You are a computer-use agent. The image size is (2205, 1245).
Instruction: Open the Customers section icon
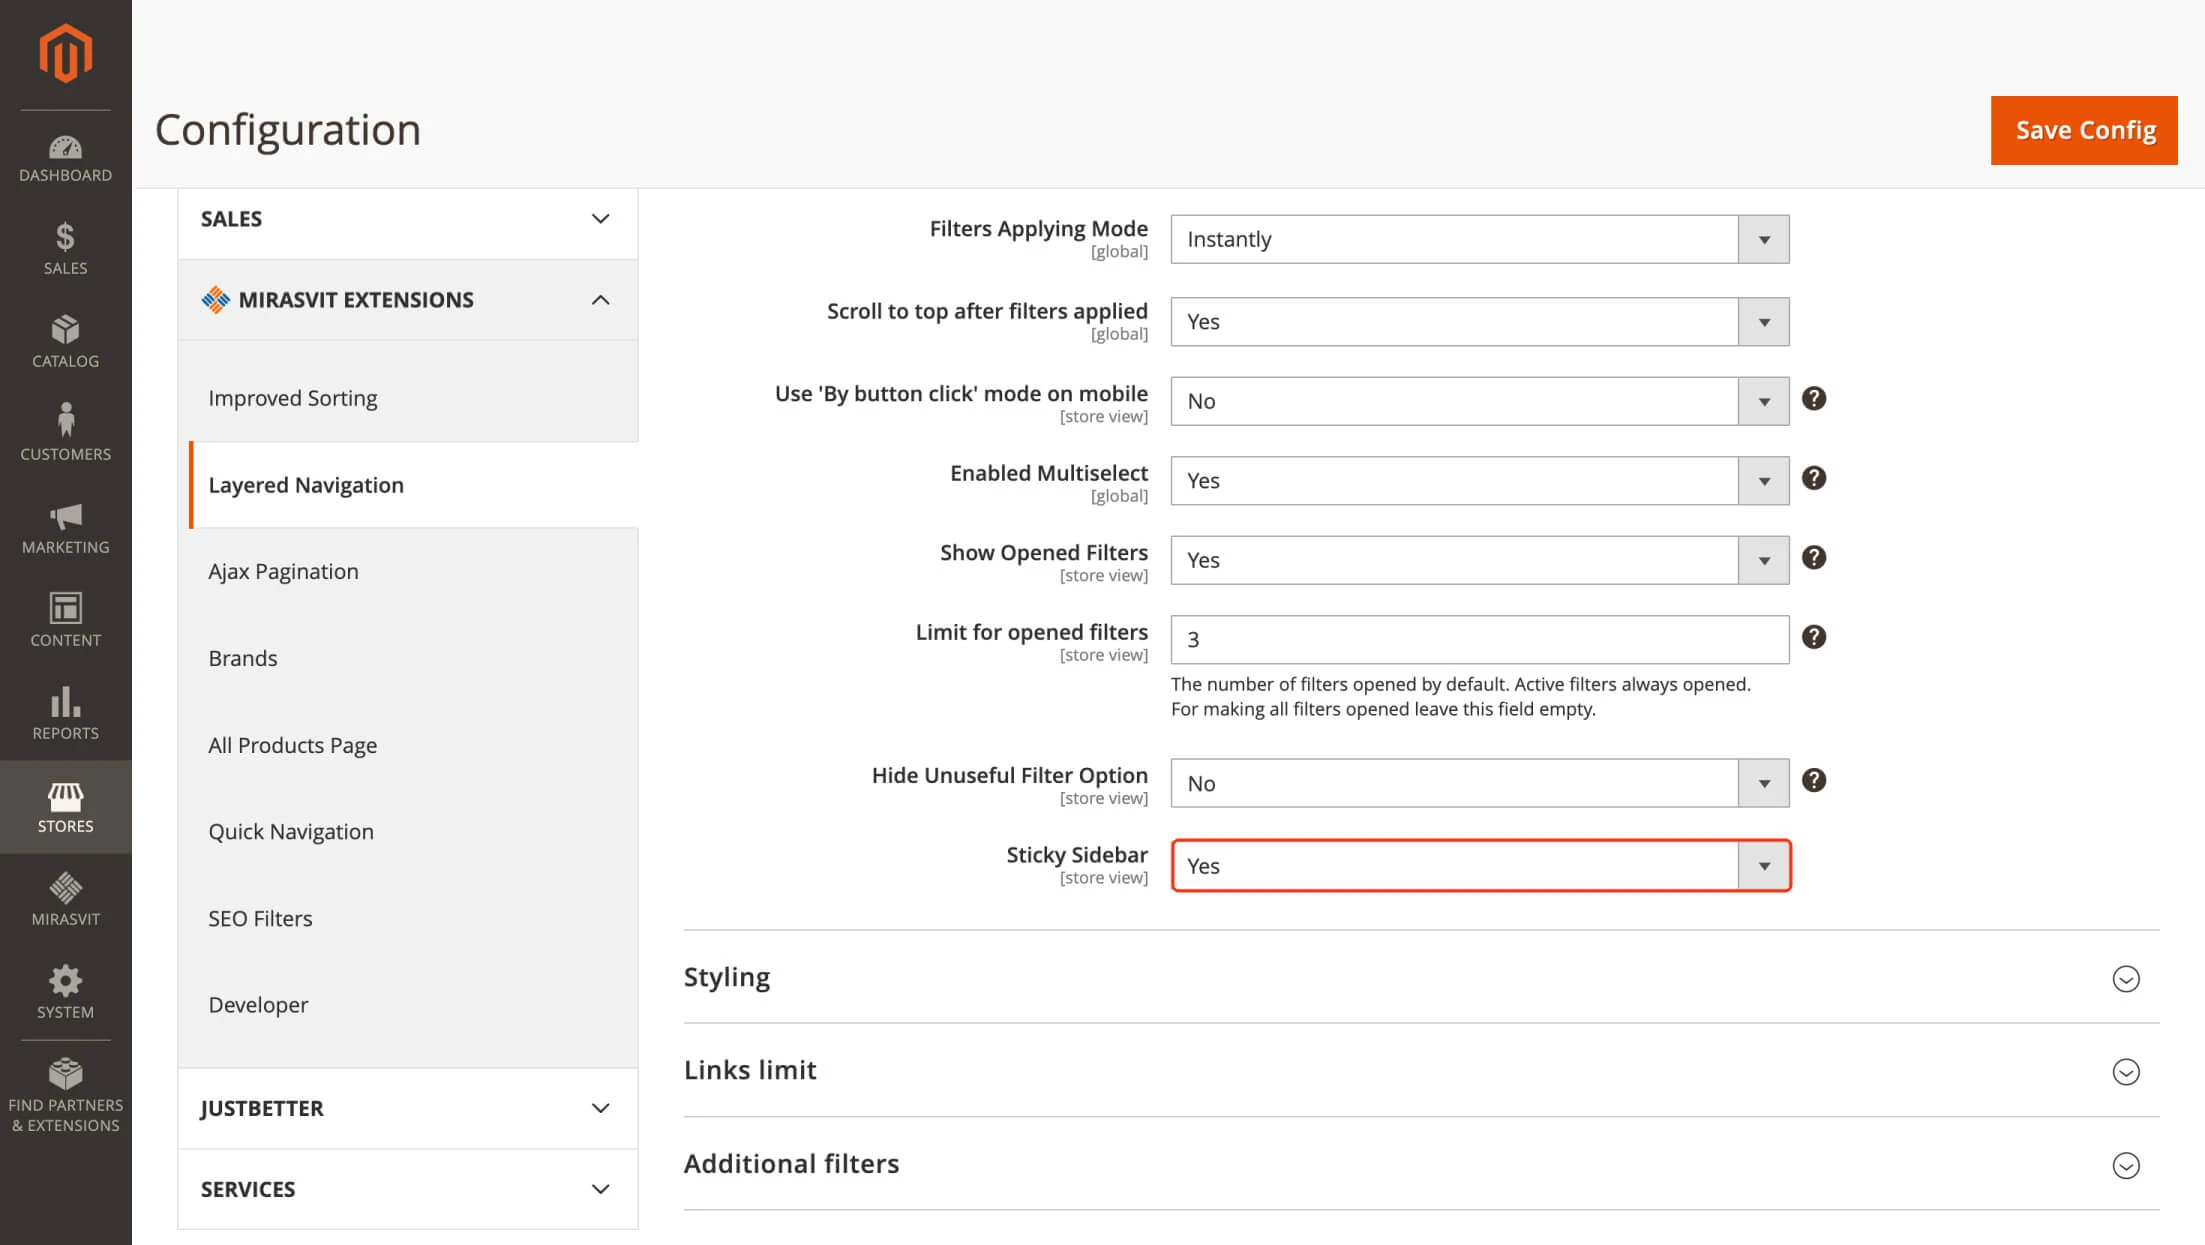pyautogui.click(x=65, y=428)
